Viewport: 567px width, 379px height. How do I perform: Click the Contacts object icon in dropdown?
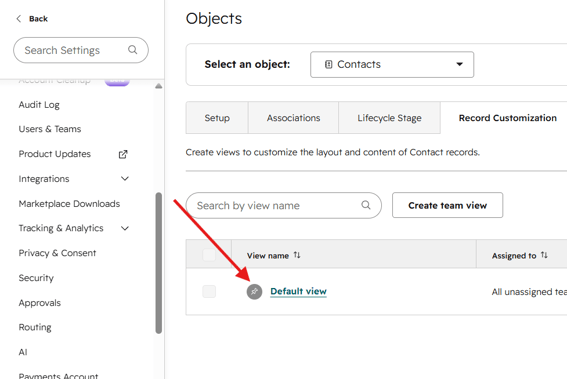click(x=328, y=64)
